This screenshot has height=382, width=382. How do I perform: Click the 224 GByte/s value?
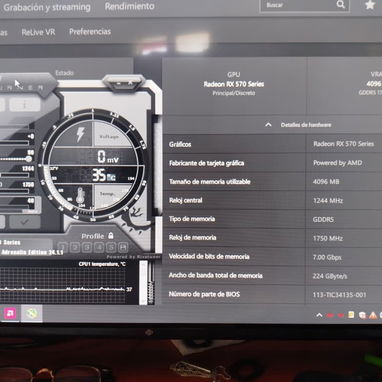pos(330,276)
